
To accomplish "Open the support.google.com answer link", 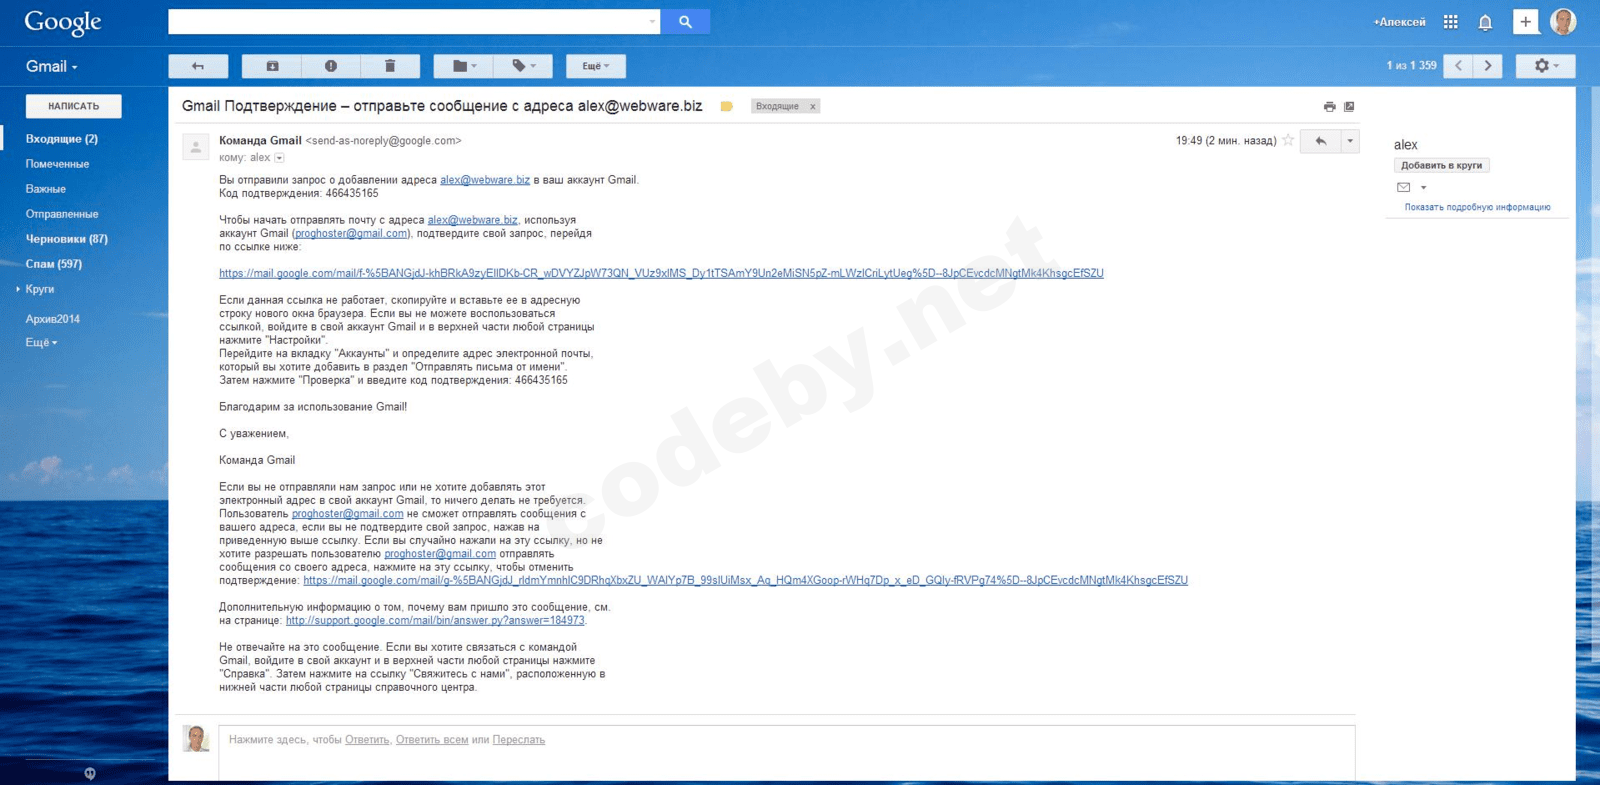I will 435,620.
